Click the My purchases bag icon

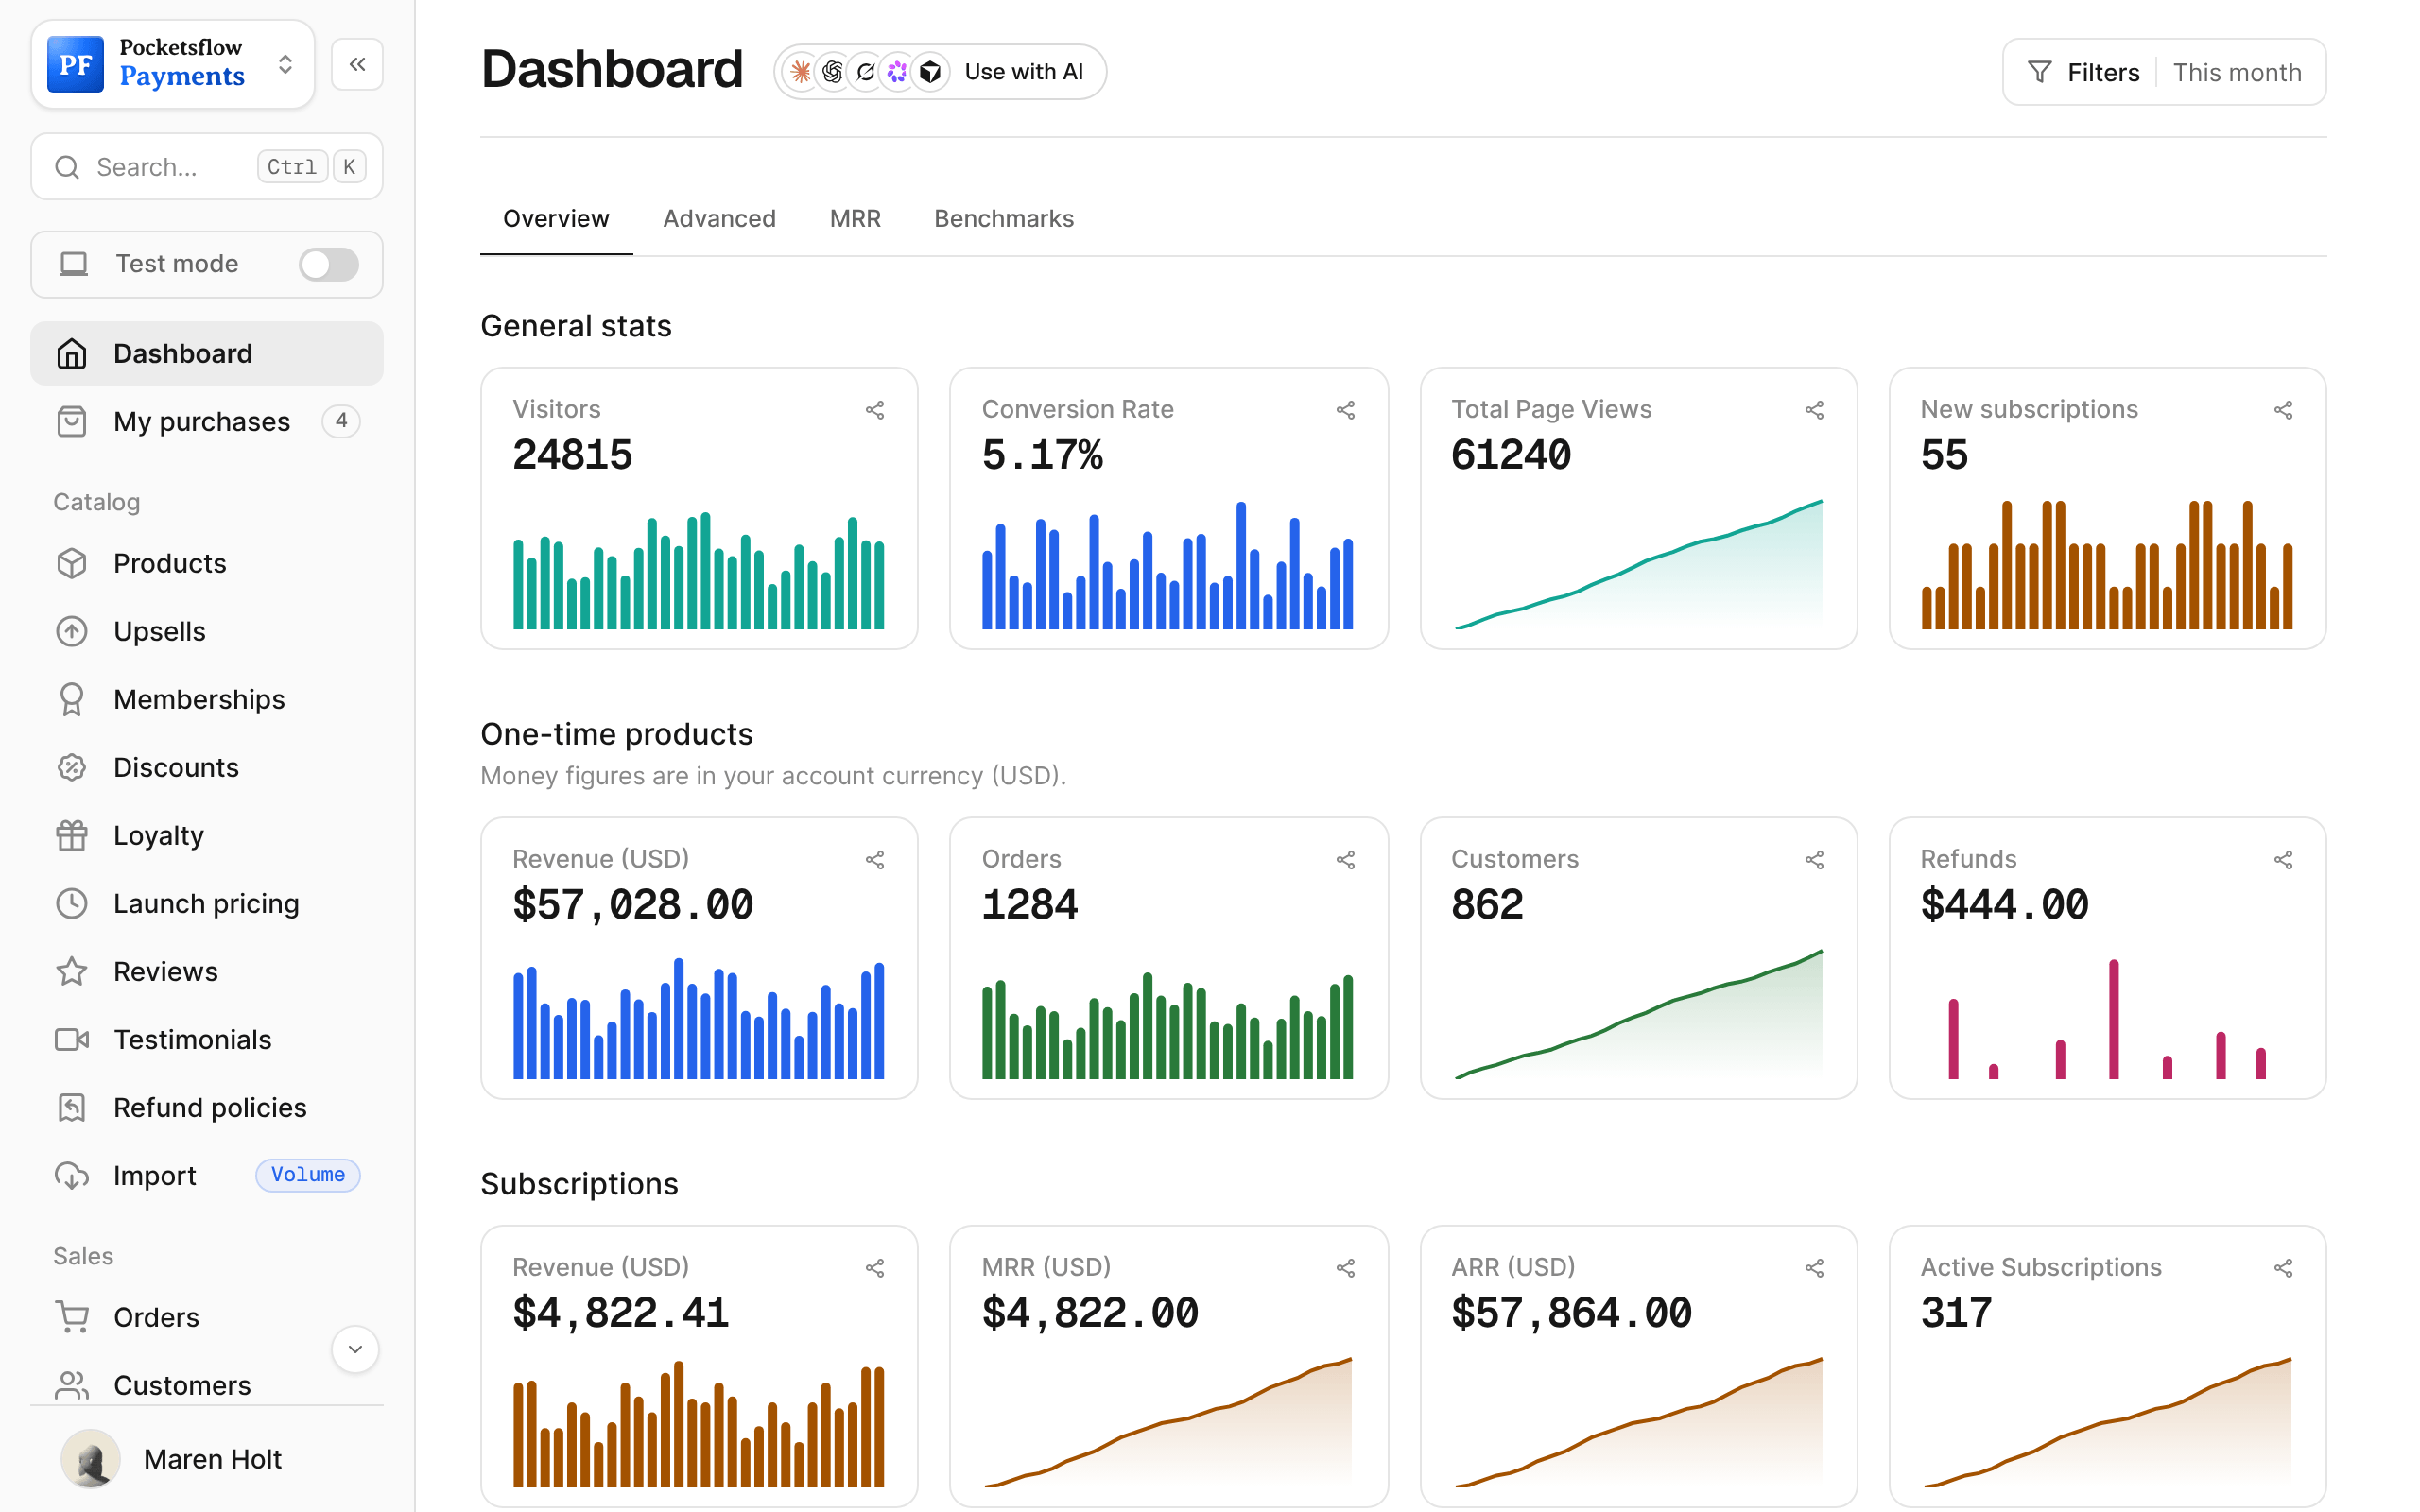click(x=72, y=421)
